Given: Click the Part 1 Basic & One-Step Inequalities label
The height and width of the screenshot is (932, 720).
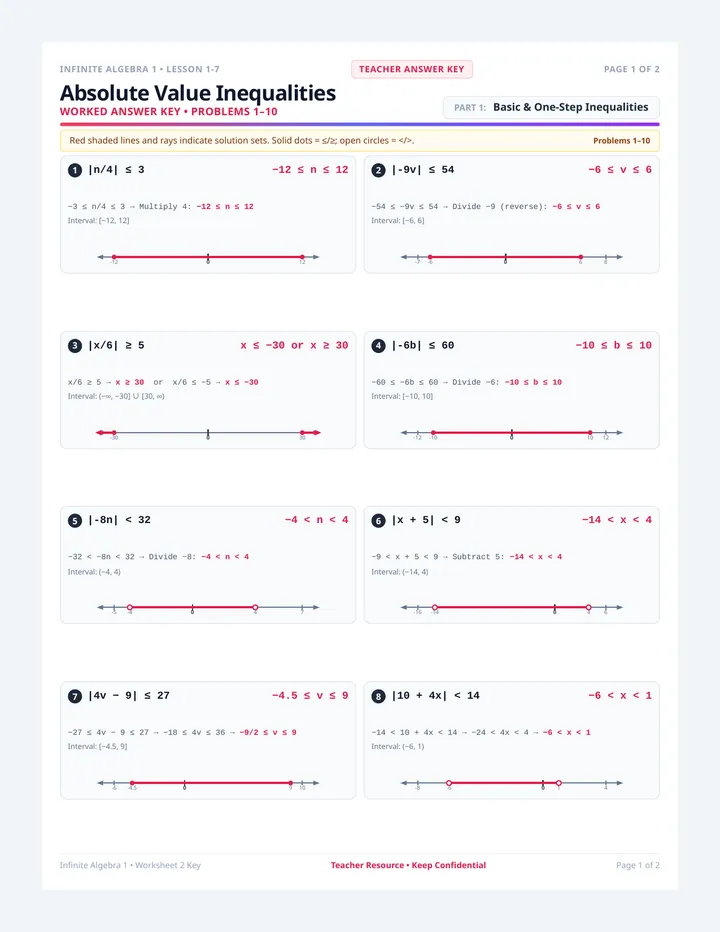Looking at the screenshot, I should [x=551, y=108].
